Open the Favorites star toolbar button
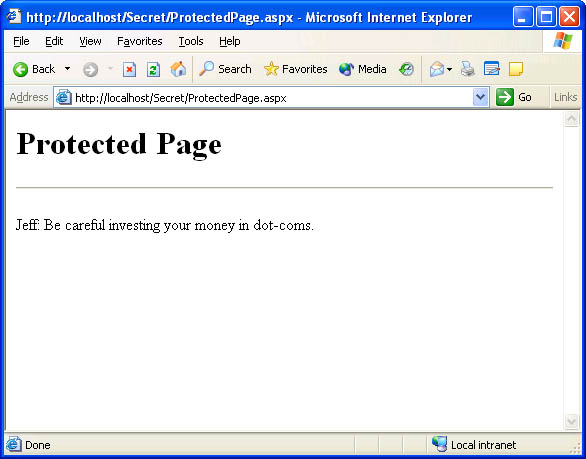The image size is (586, 459). tap(295, 69)
